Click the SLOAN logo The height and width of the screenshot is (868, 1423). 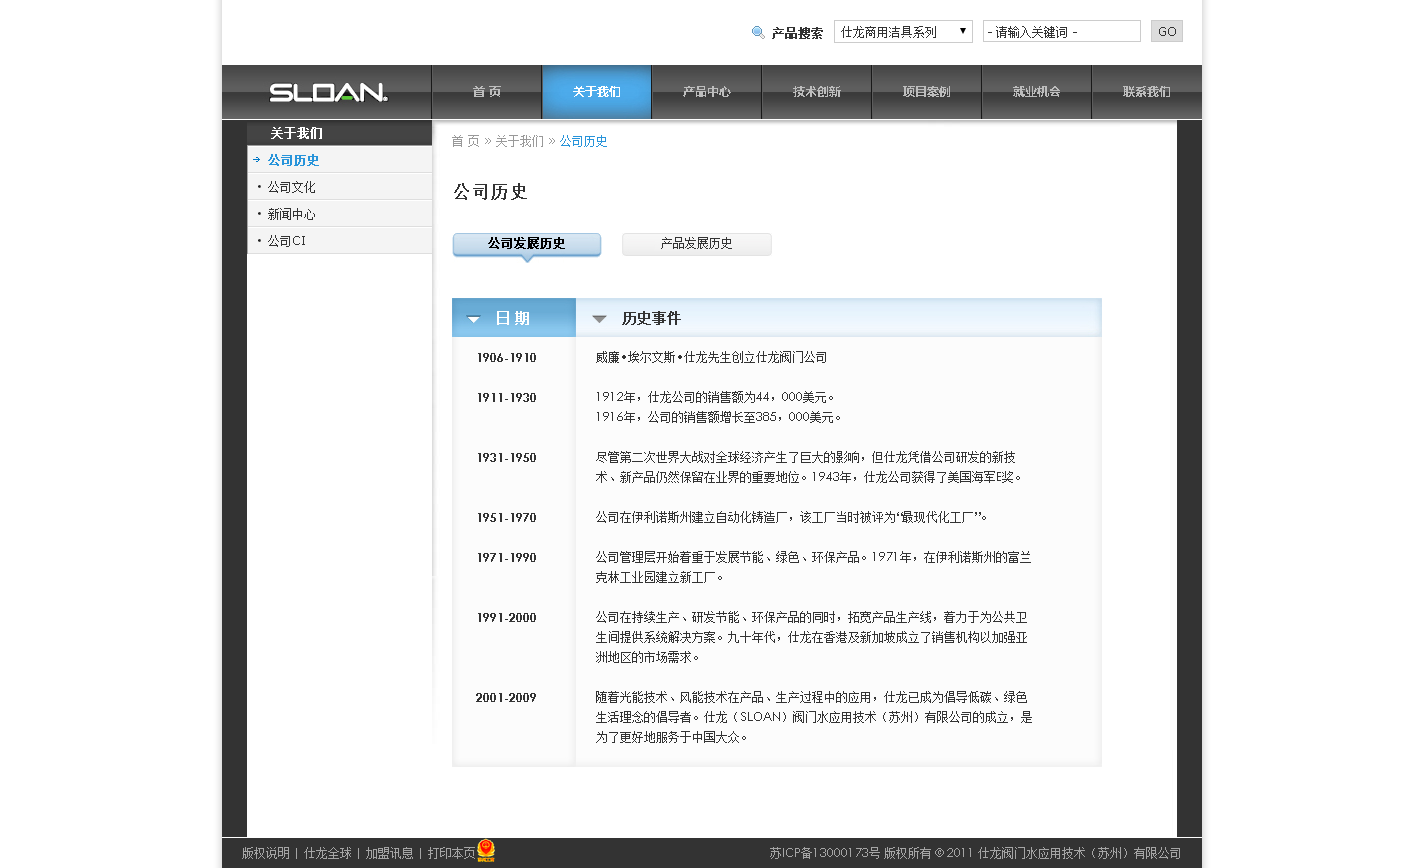327,92
